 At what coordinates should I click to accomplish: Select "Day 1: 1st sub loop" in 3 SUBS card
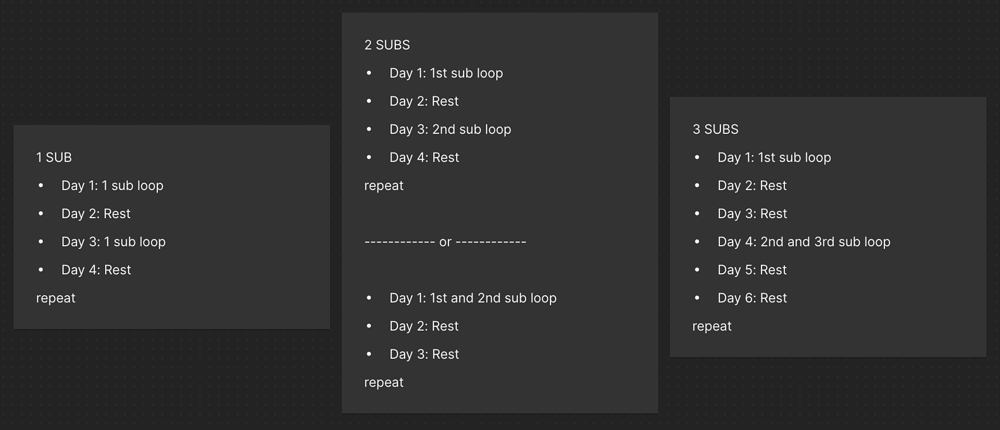tap(774, 158)
